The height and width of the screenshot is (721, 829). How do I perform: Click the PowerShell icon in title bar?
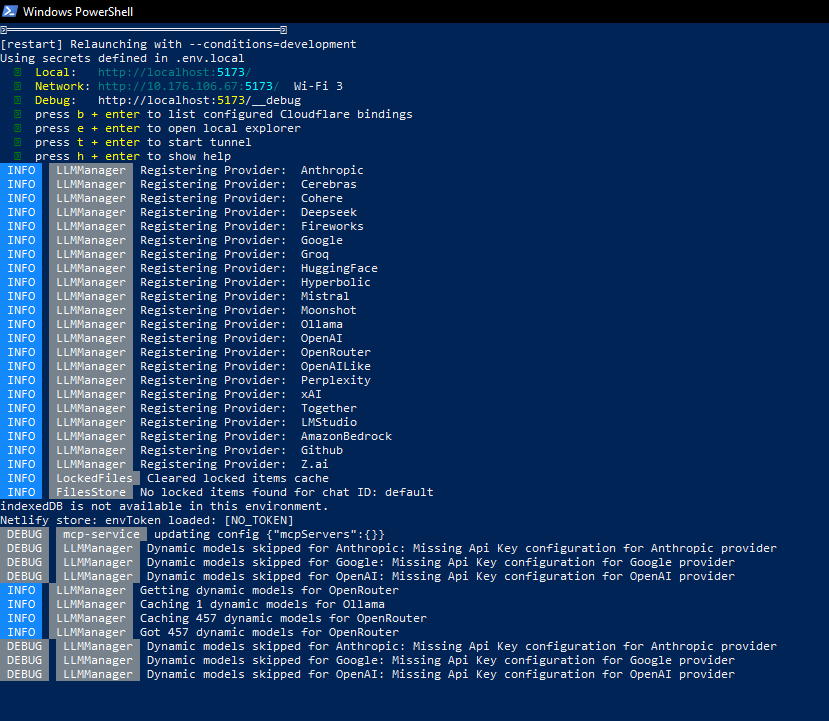(10, 11)
